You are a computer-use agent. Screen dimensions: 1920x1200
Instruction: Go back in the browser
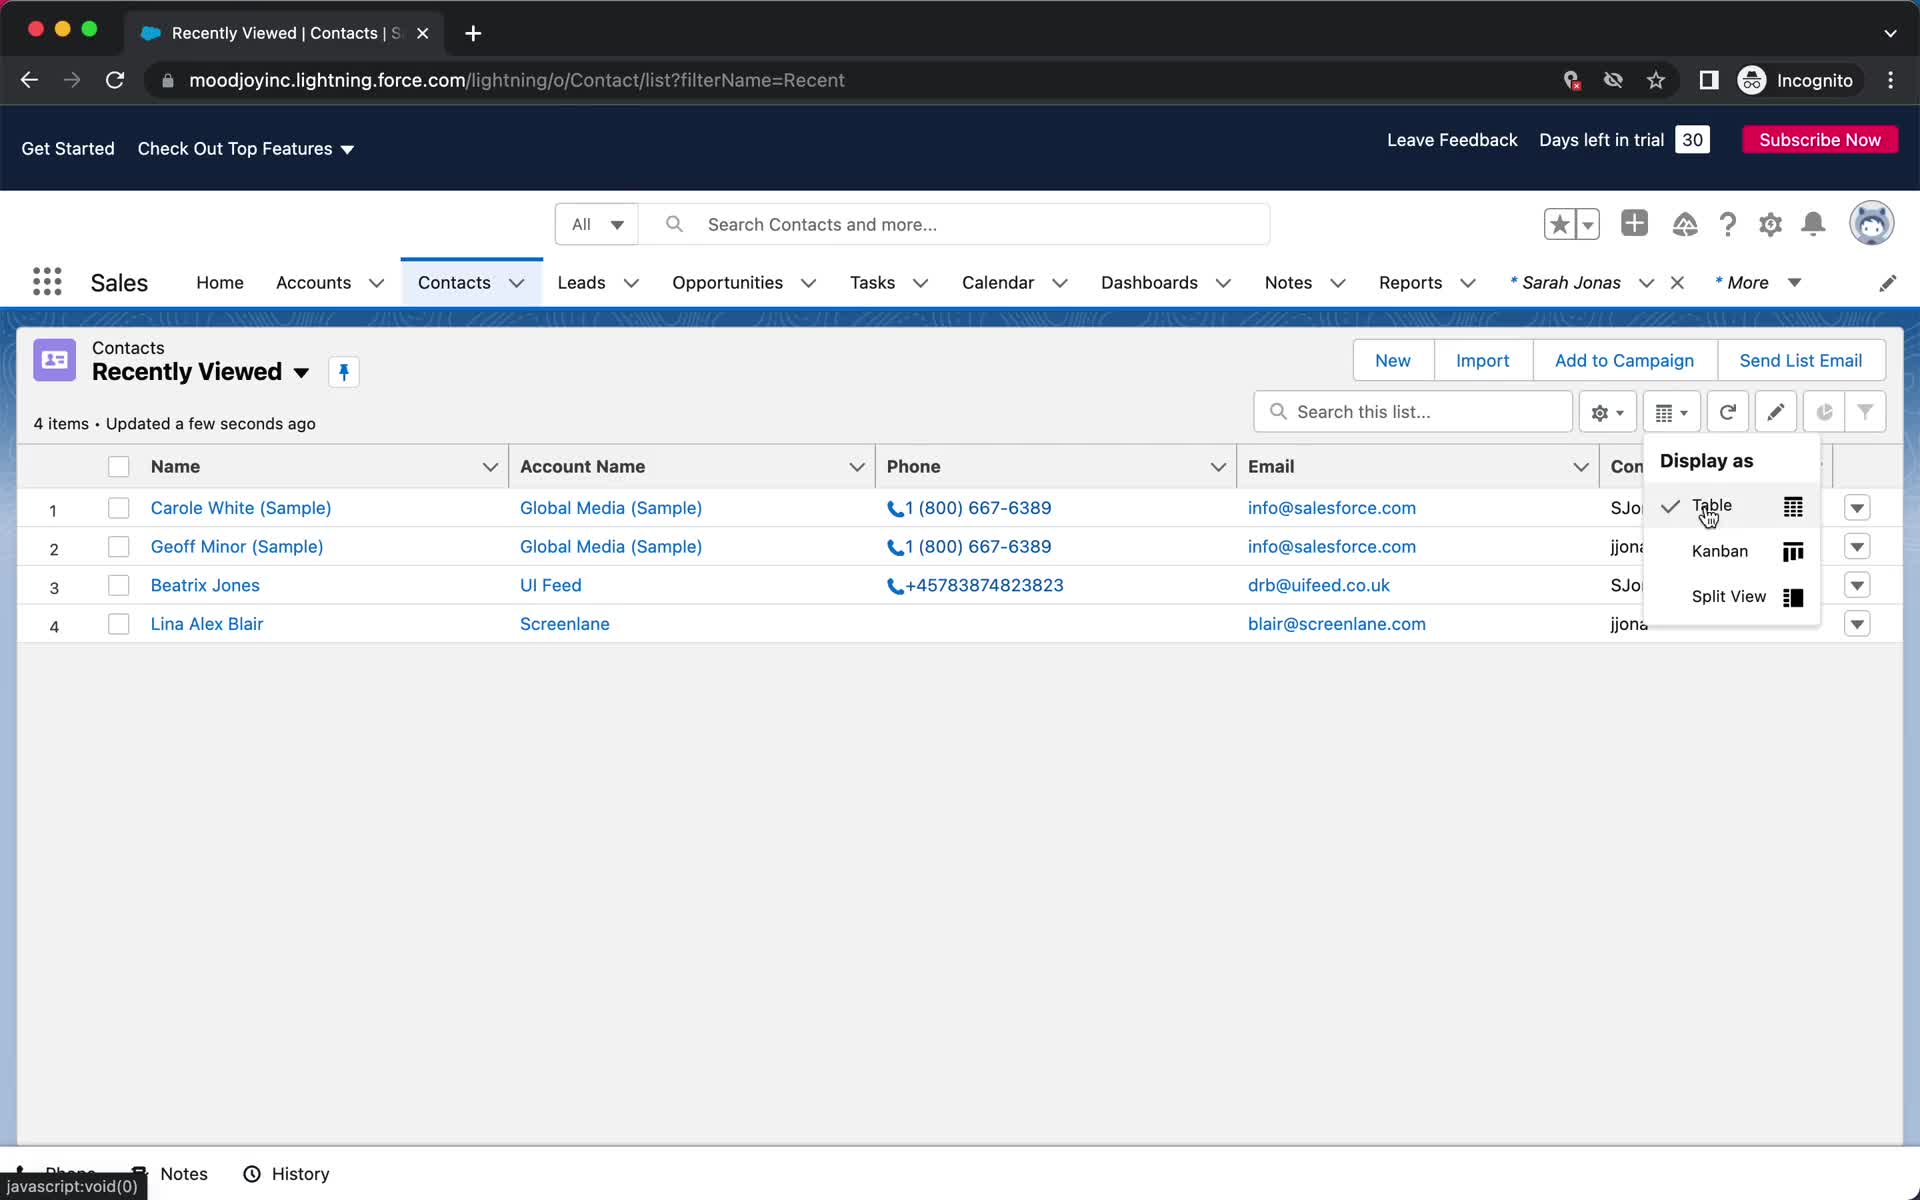point(29,80)
